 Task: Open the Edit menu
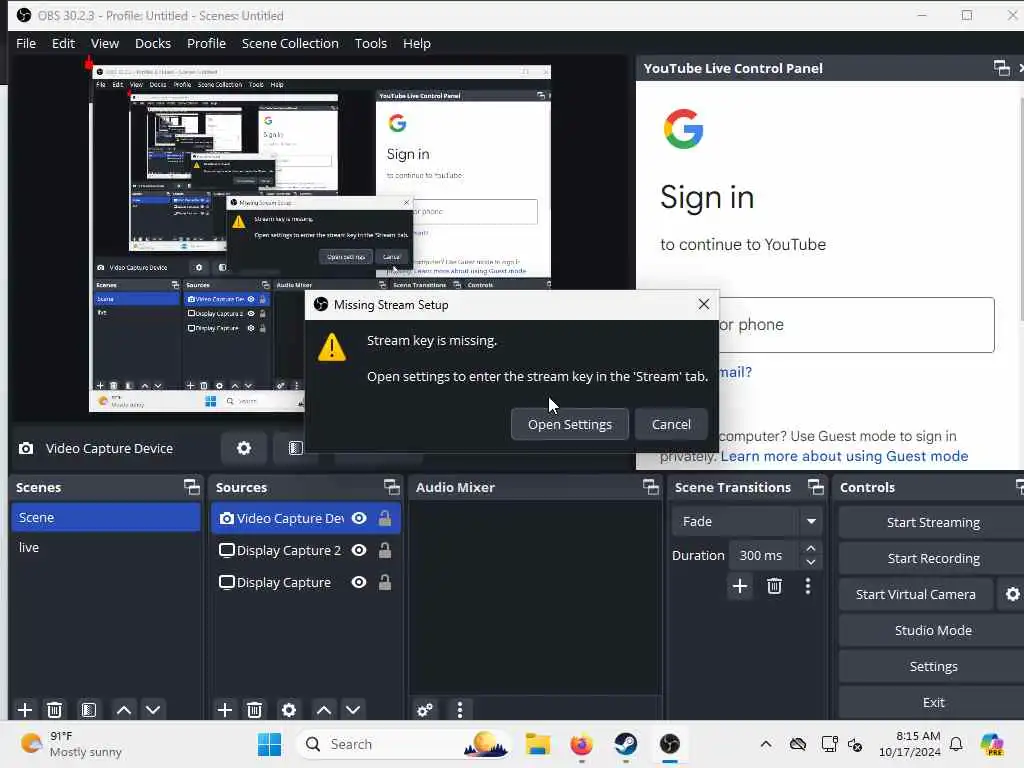point(63,43)
